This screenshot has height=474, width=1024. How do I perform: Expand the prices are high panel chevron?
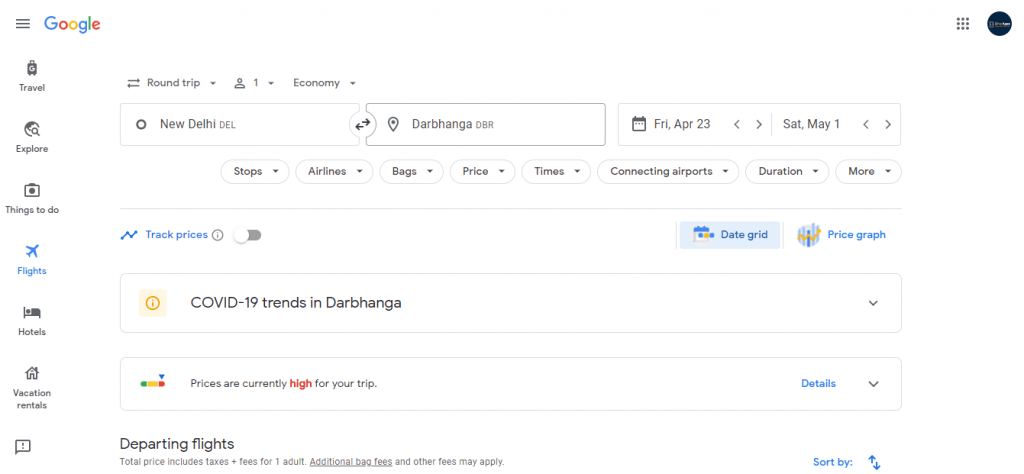click(873, 384)
